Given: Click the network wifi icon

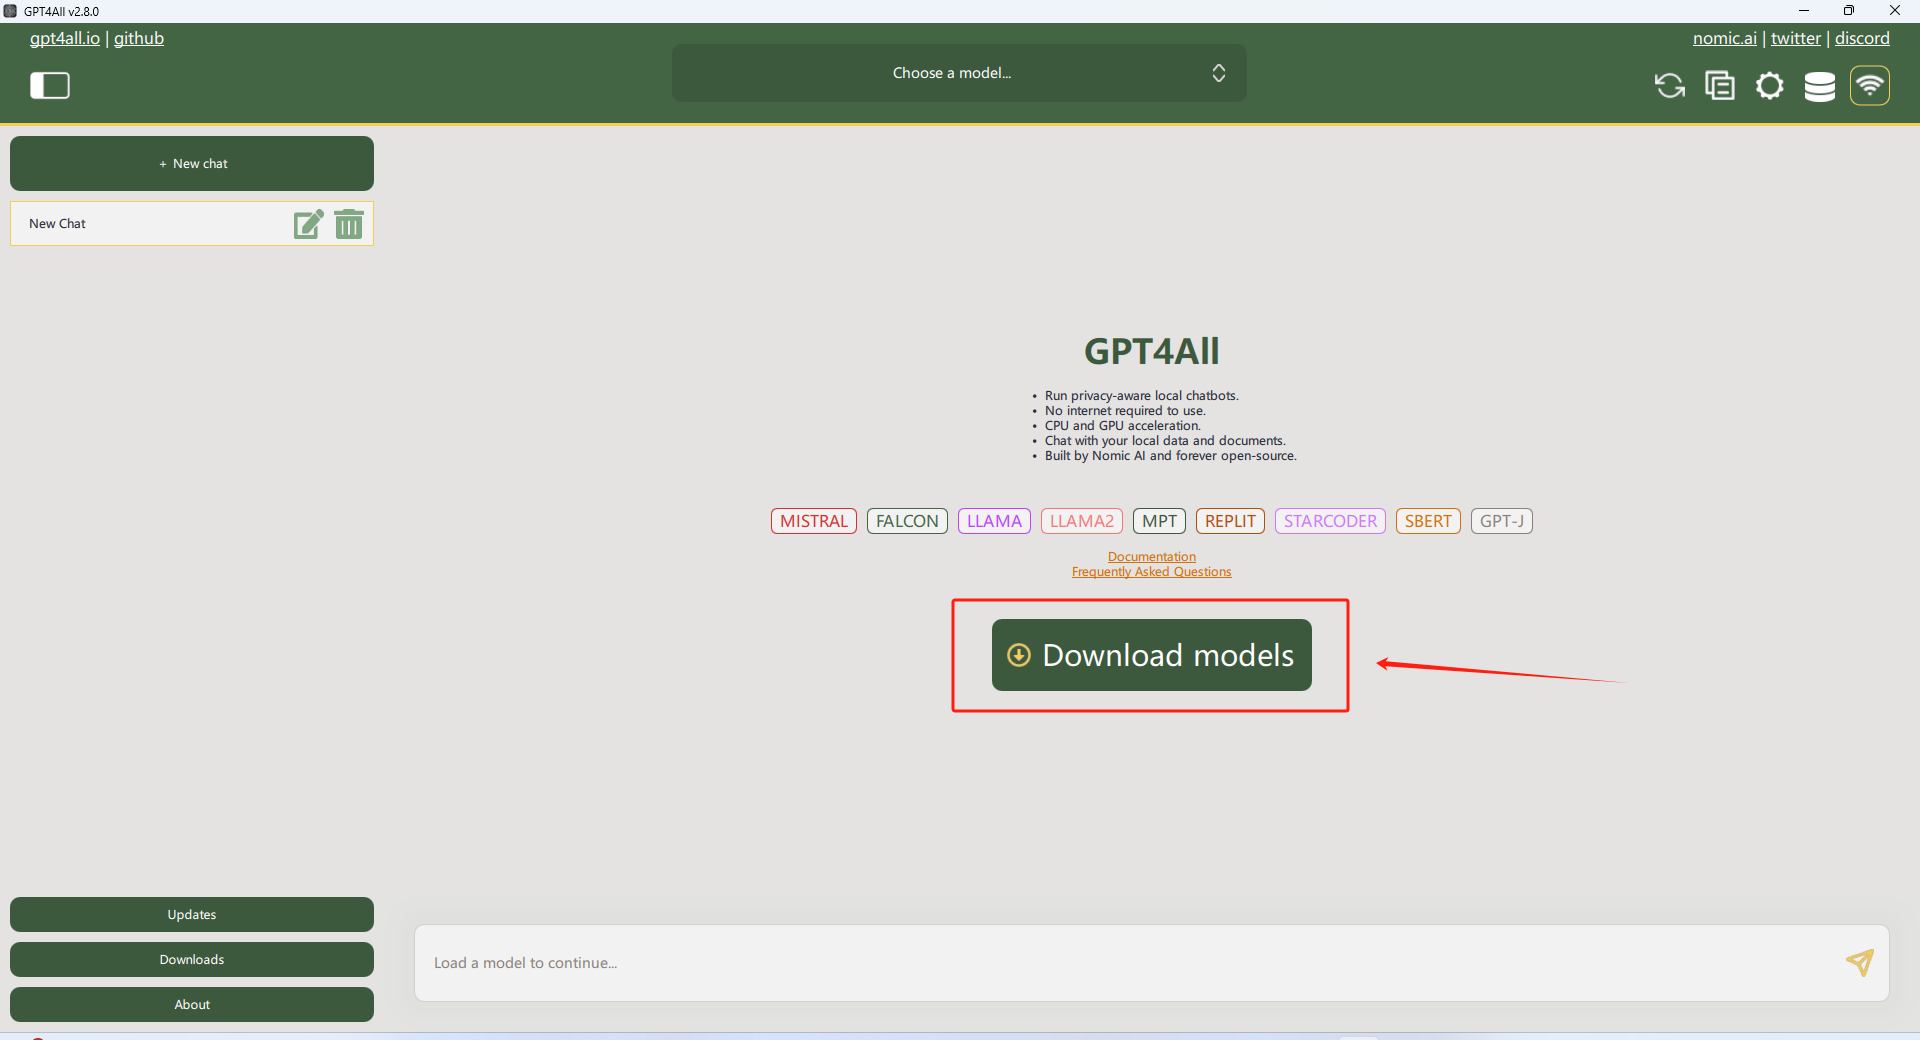Looking at the screenshot, I should pos(1869,86).
